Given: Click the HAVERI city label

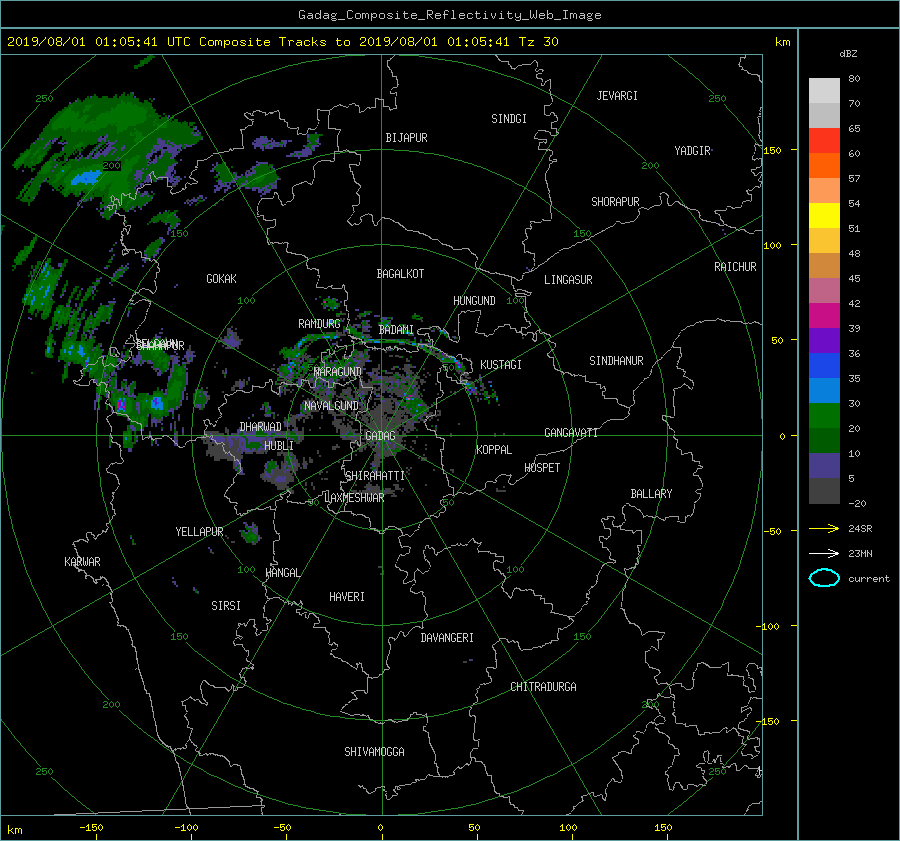Looking at the screenshot, I should tap(347, 597).
